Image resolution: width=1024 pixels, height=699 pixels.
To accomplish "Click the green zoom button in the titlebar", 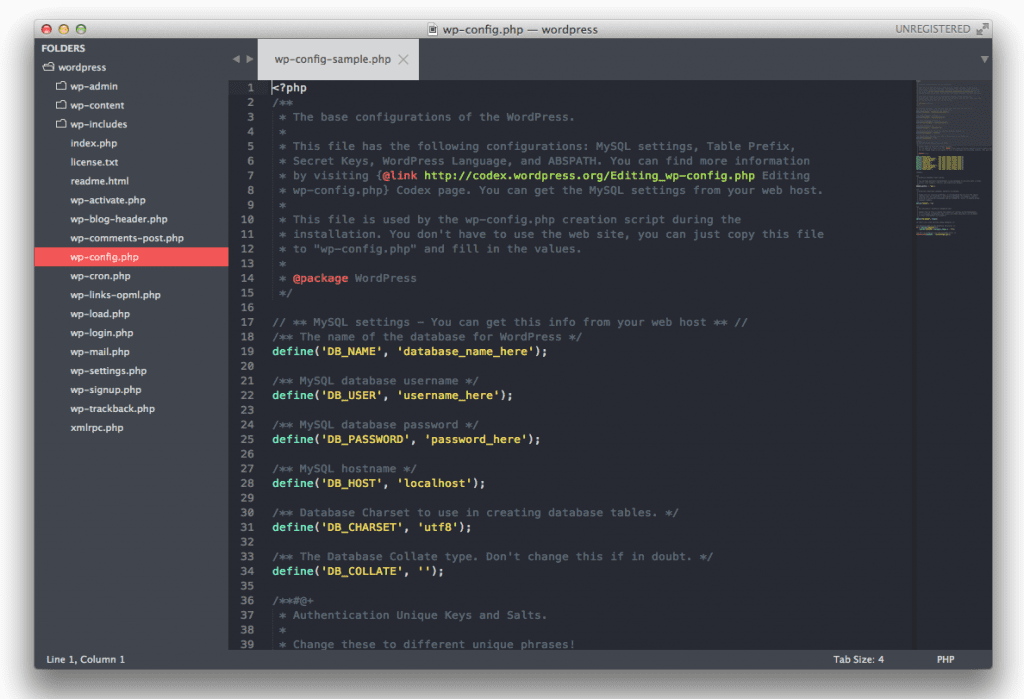I will pyautogui.click(x=79, y=29).
